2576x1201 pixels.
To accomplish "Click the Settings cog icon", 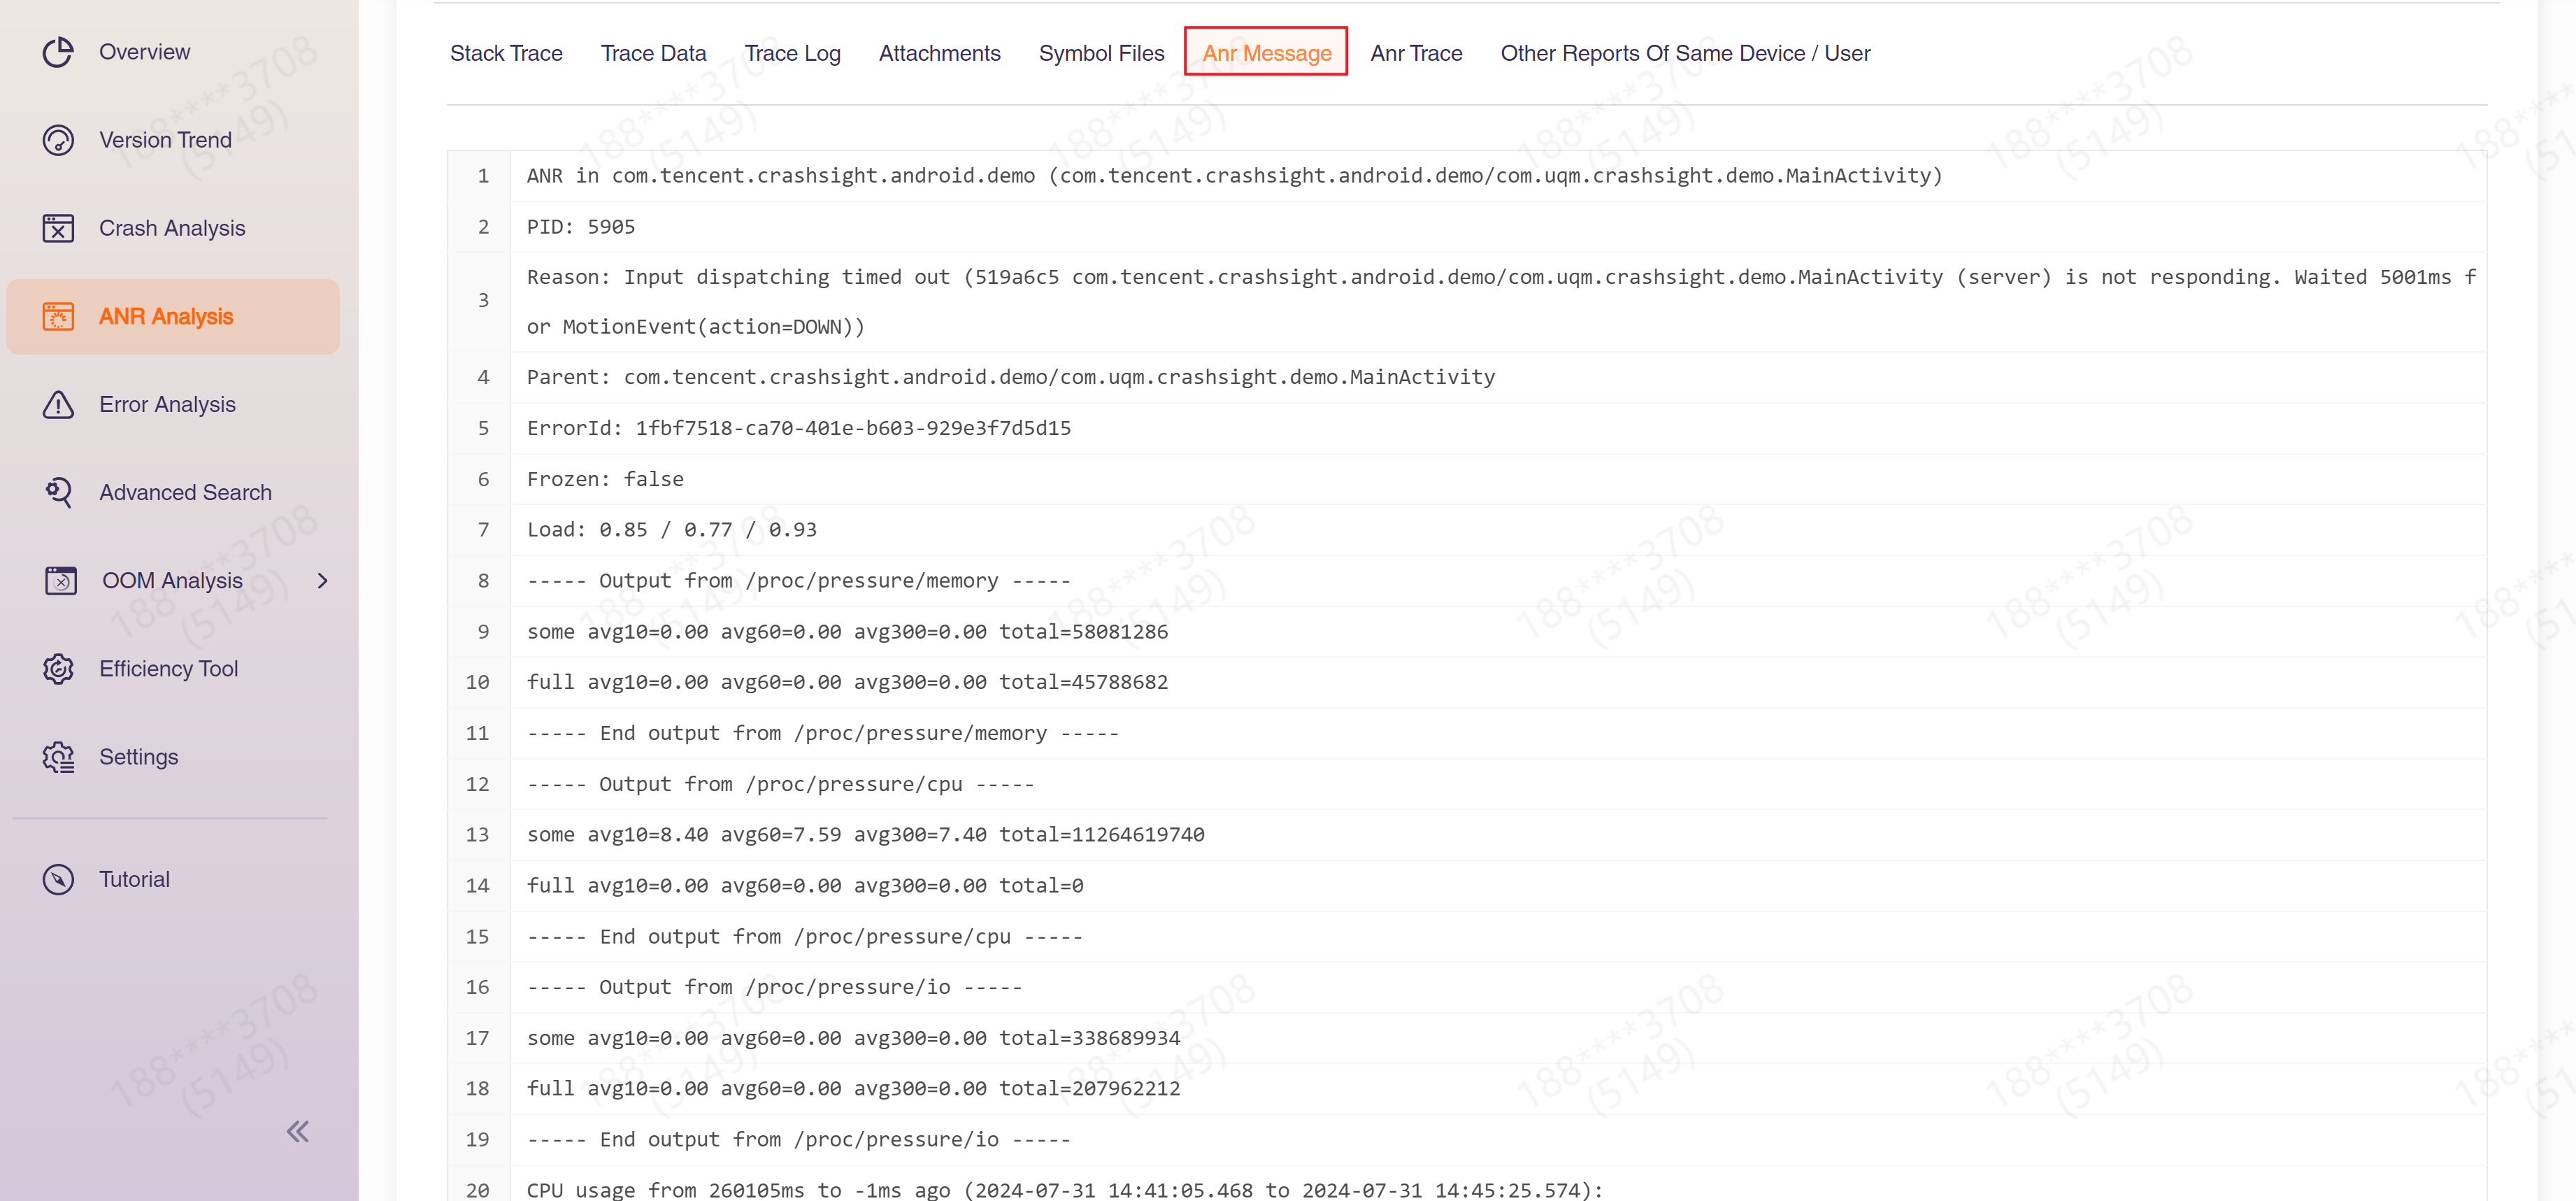I will click(58, 757).
